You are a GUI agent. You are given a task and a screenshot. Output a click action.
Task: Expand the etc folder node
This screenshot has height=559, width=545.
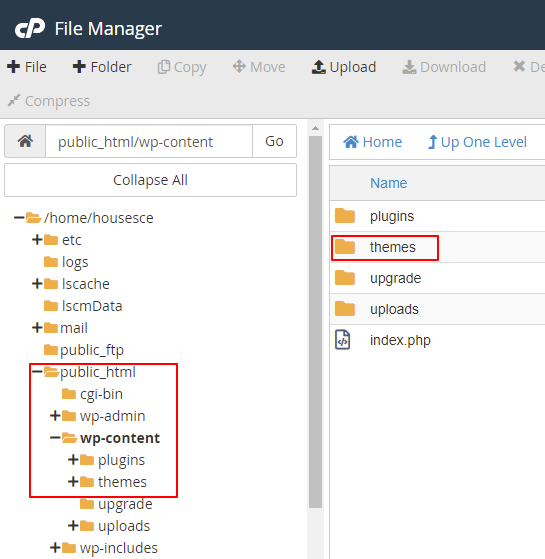[x=37, y=240]
